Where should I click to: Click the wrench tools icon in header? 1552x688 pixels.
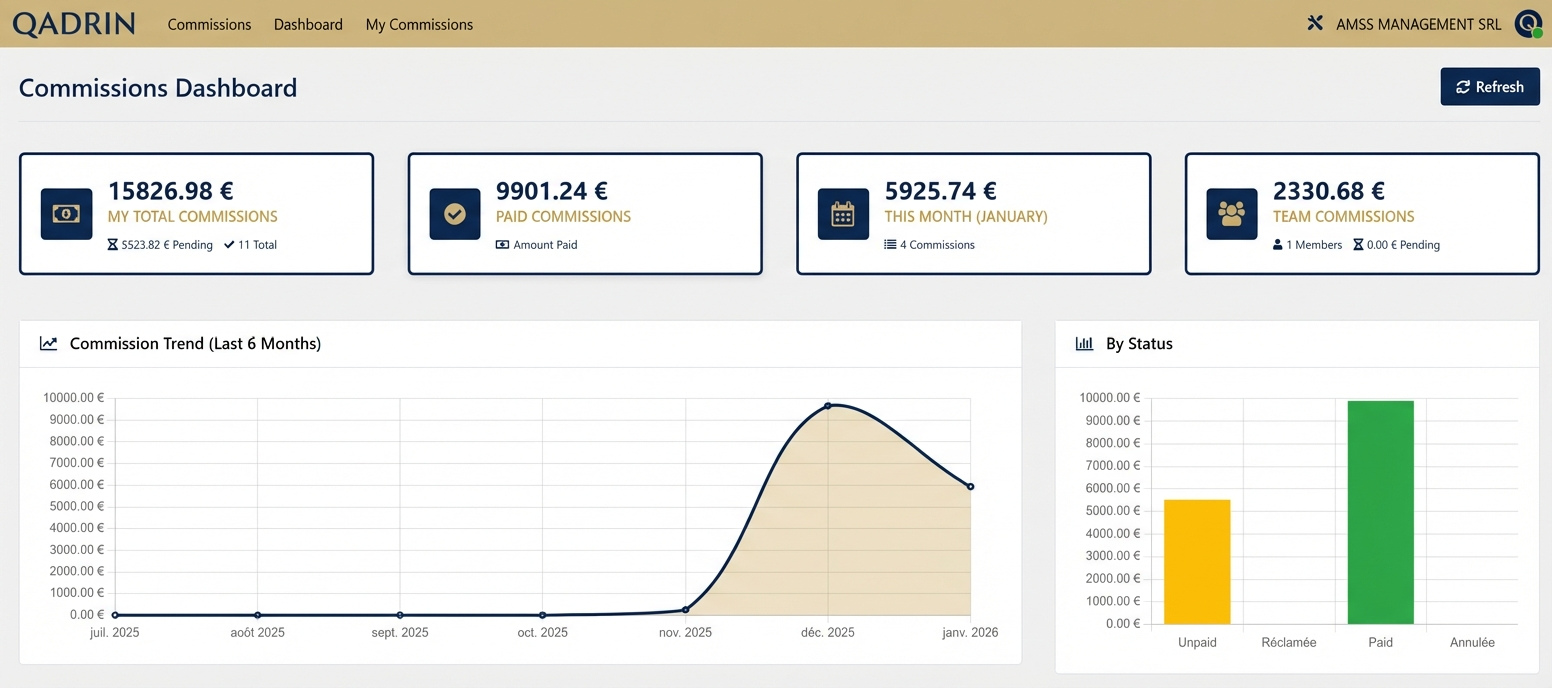[x=1315, y=23]
